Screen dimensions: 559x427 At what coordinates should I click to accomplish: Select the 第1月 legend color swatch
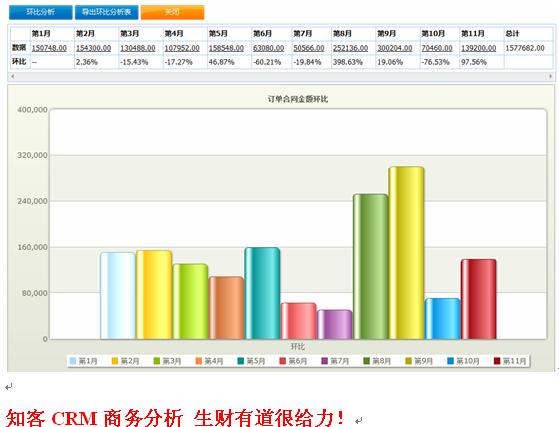point(73,361)
